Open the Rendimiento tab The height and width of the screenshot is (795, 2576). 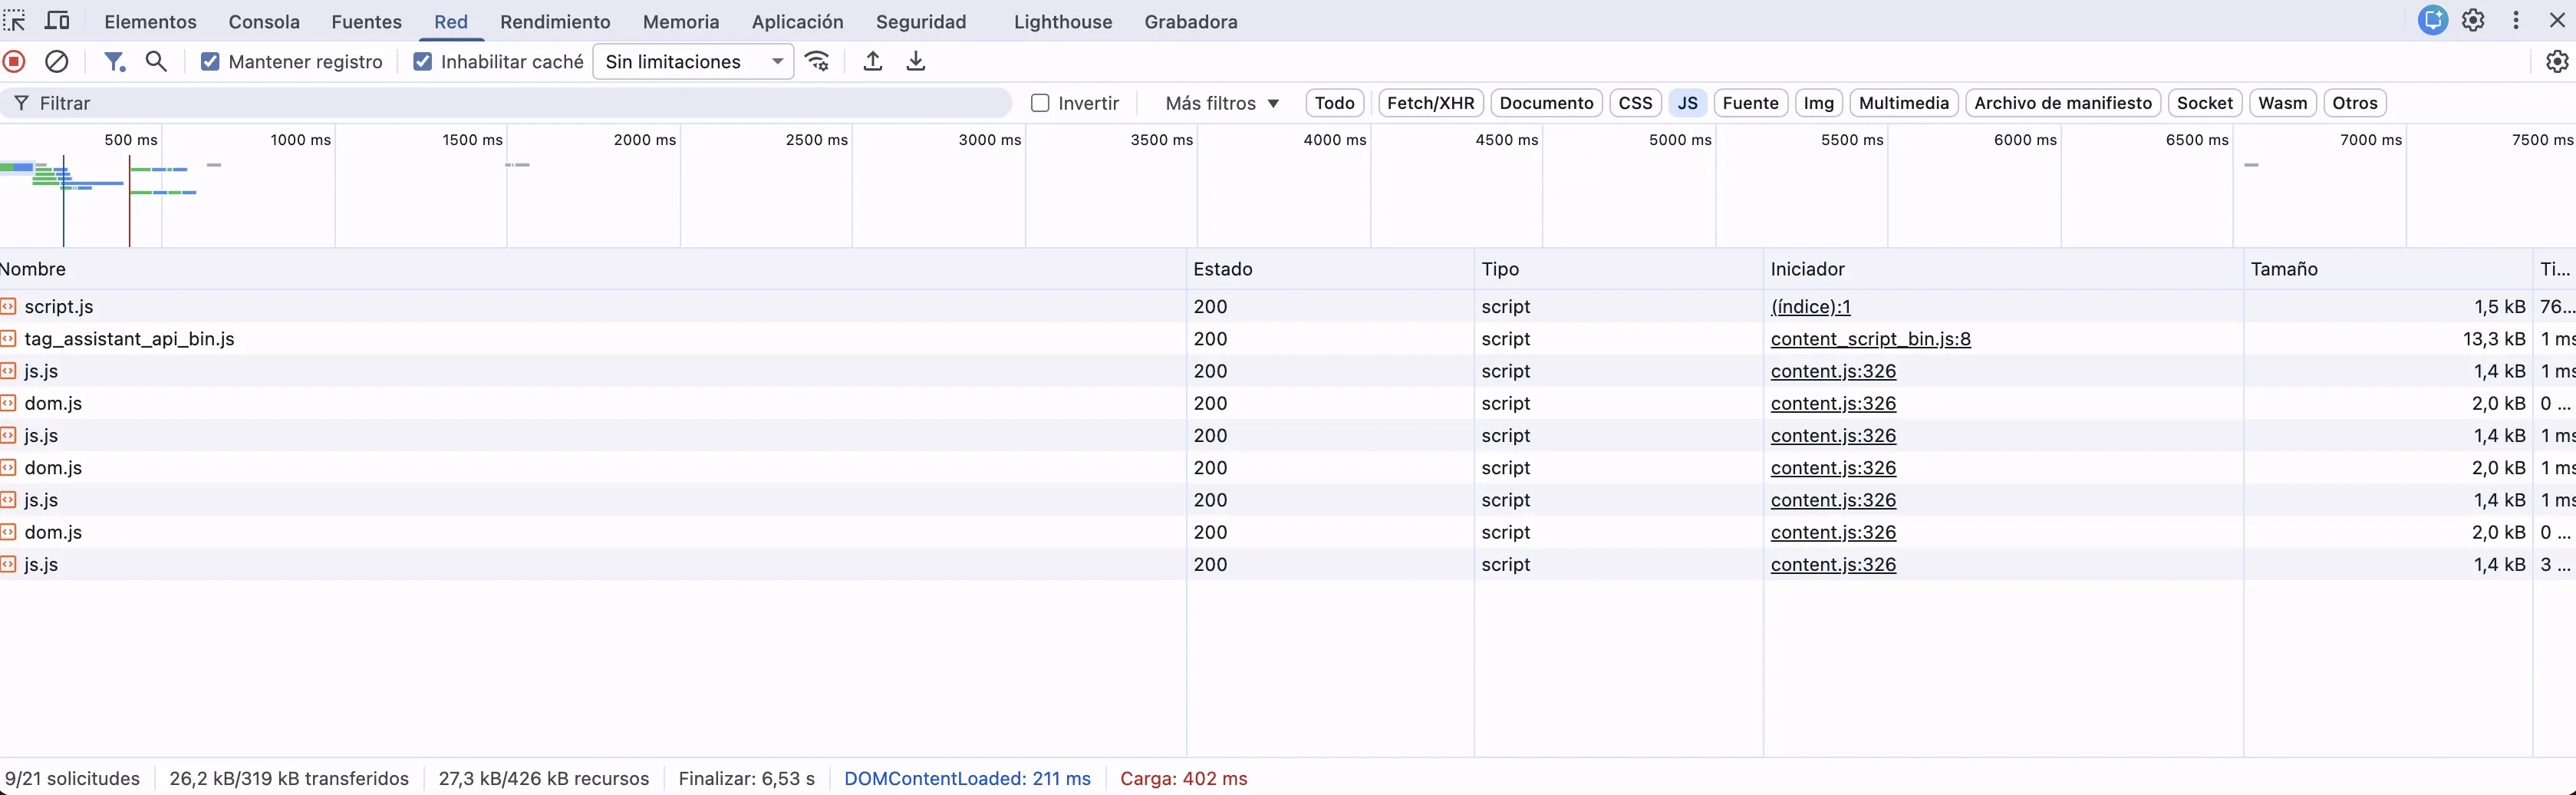tap(555, 21)
